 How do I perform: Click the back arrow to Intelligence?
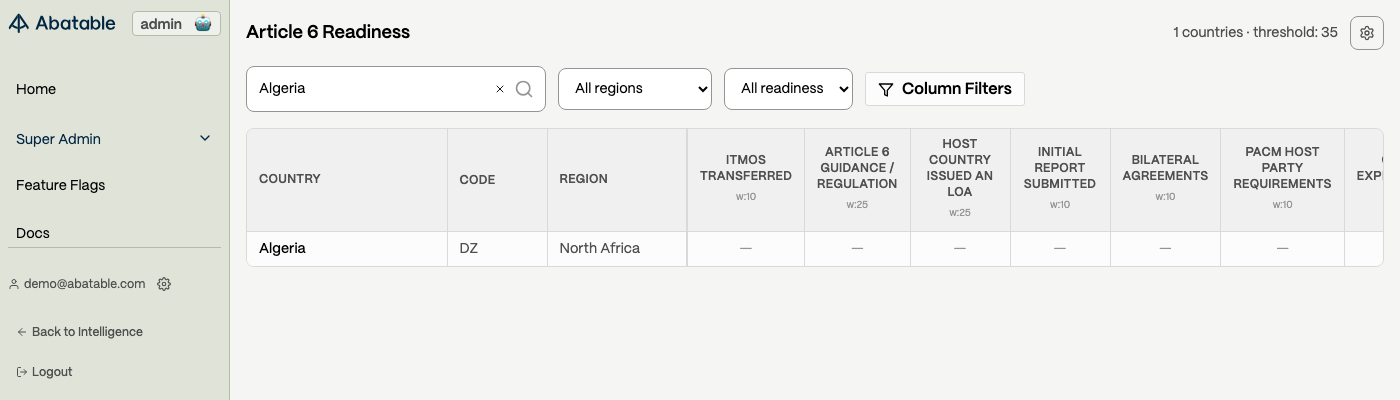[x=22, y=332]
